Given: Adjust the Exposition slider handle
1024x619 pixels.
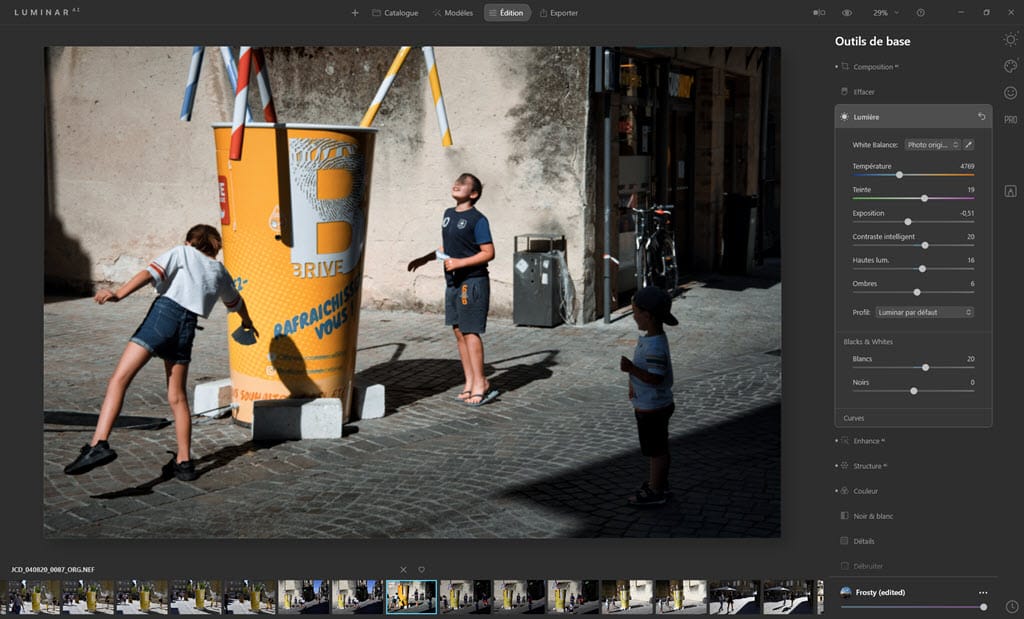Looking at the screenshot, I should pos(908,222).
